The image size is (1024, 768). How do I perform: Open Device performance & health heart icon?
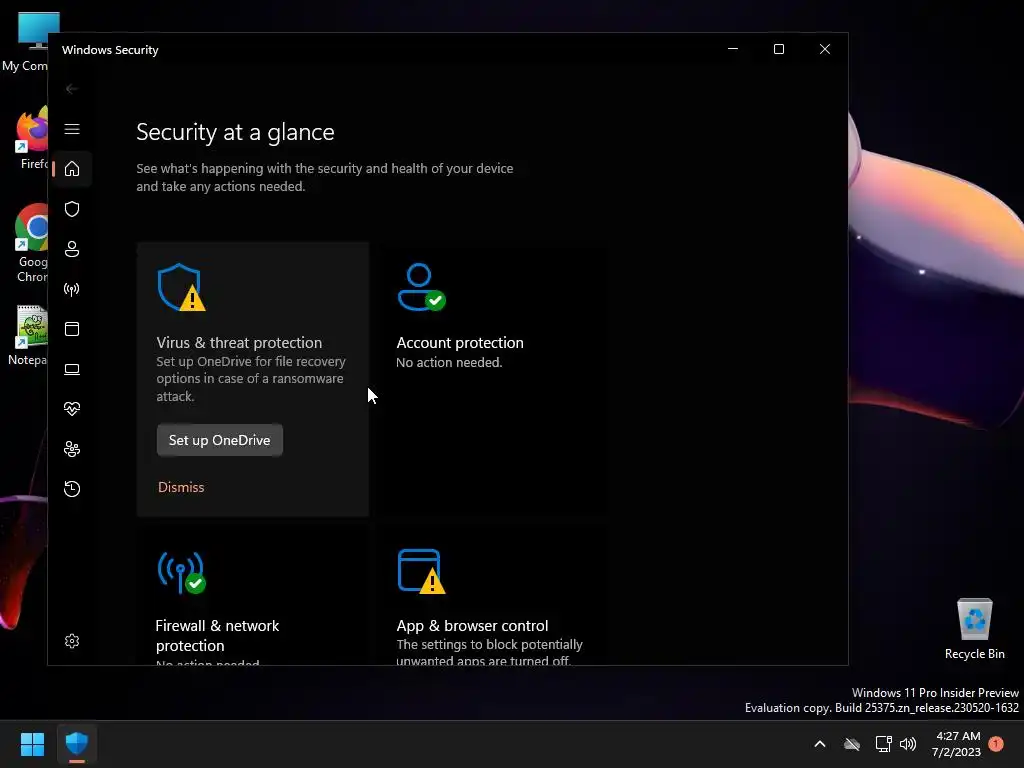click(72, 409)
